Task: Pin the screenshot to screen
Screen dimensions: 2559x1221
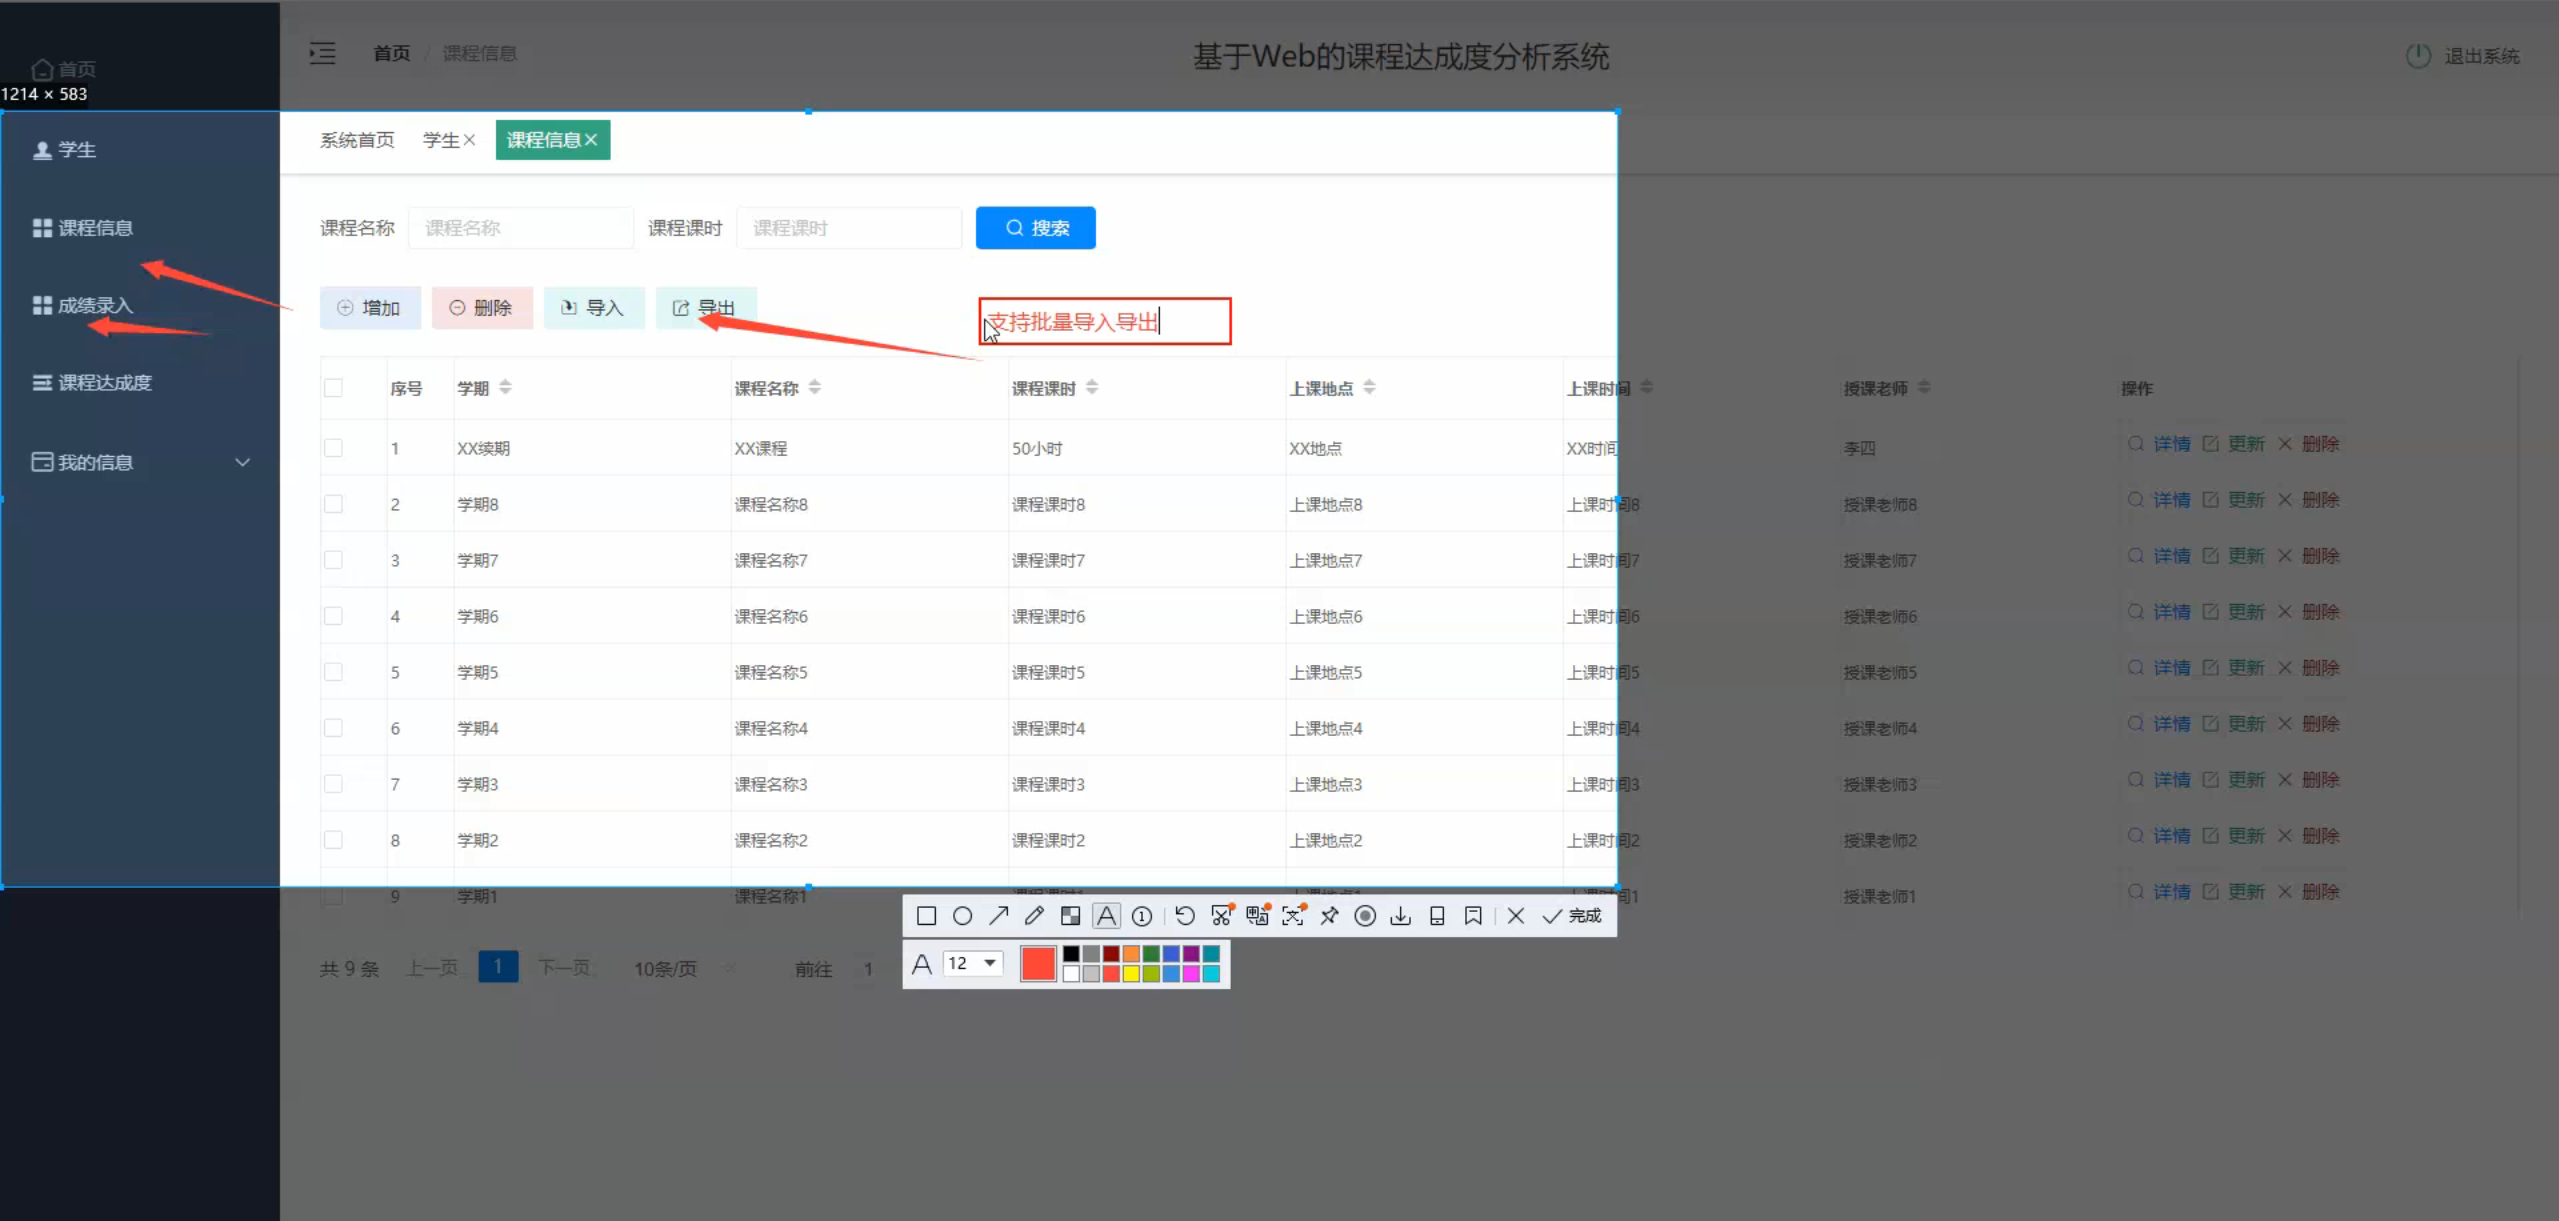Action: 1329,916
